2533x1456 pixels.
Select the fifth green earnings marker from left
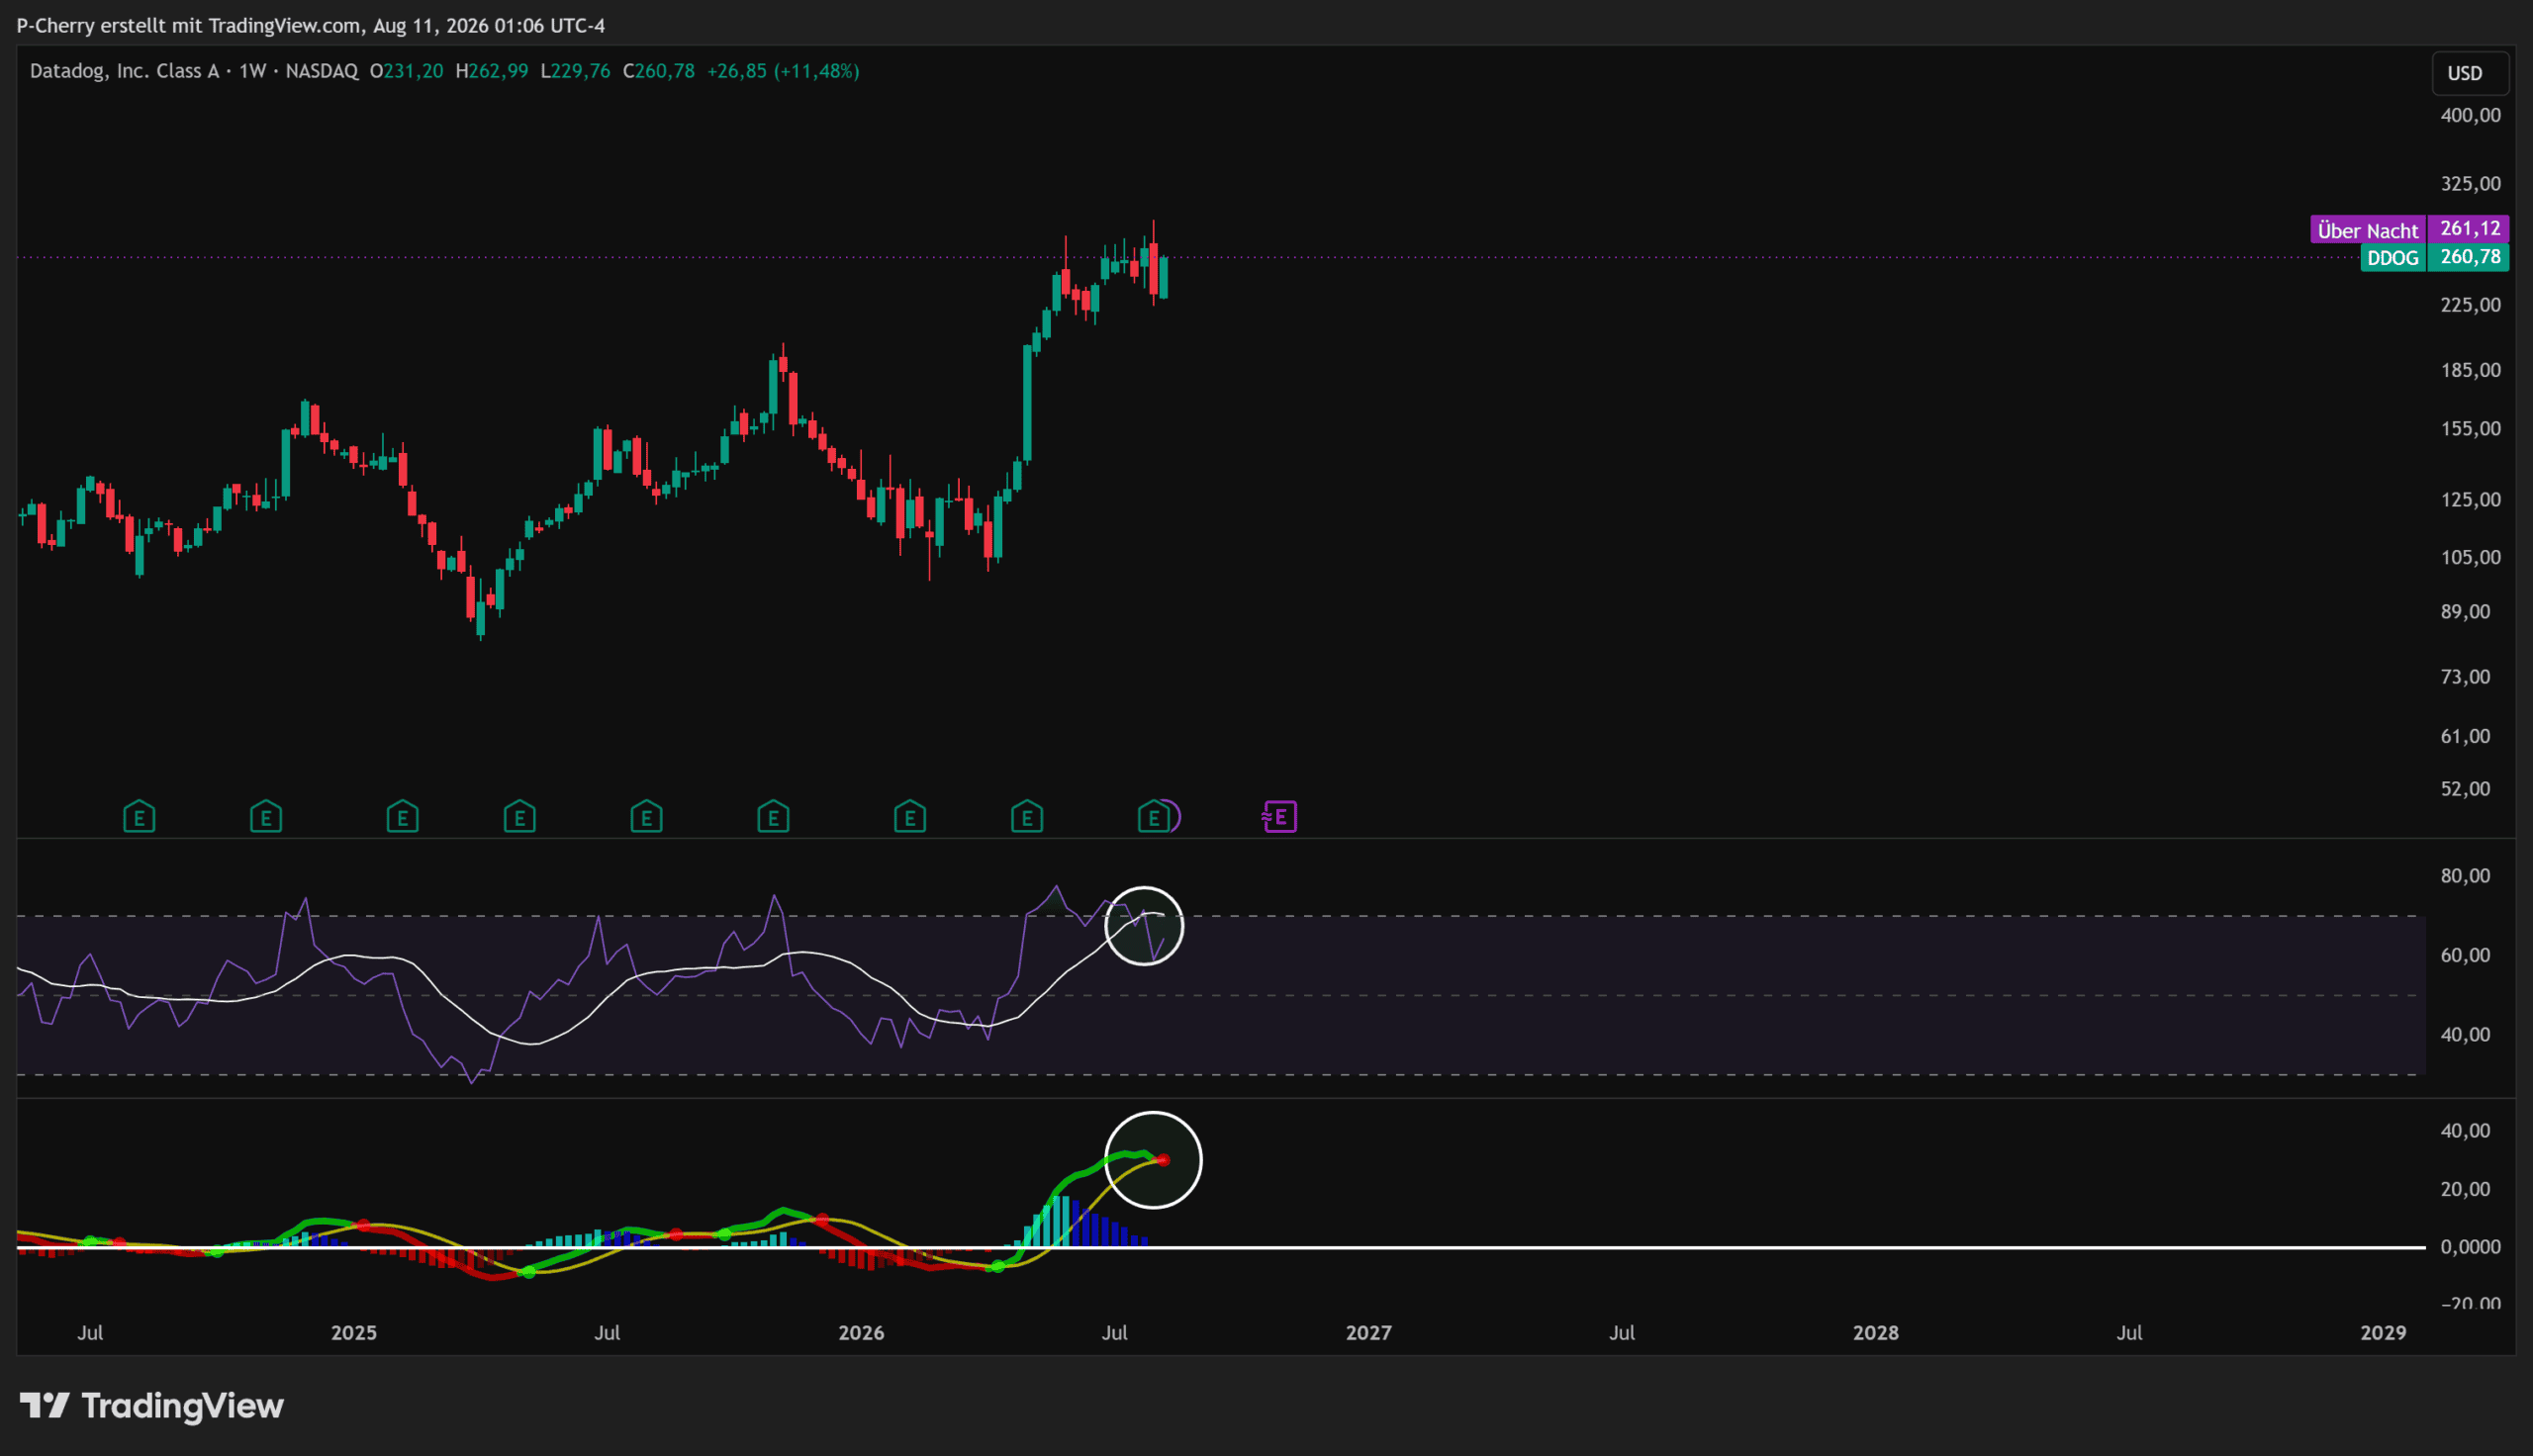pos(647,817)
